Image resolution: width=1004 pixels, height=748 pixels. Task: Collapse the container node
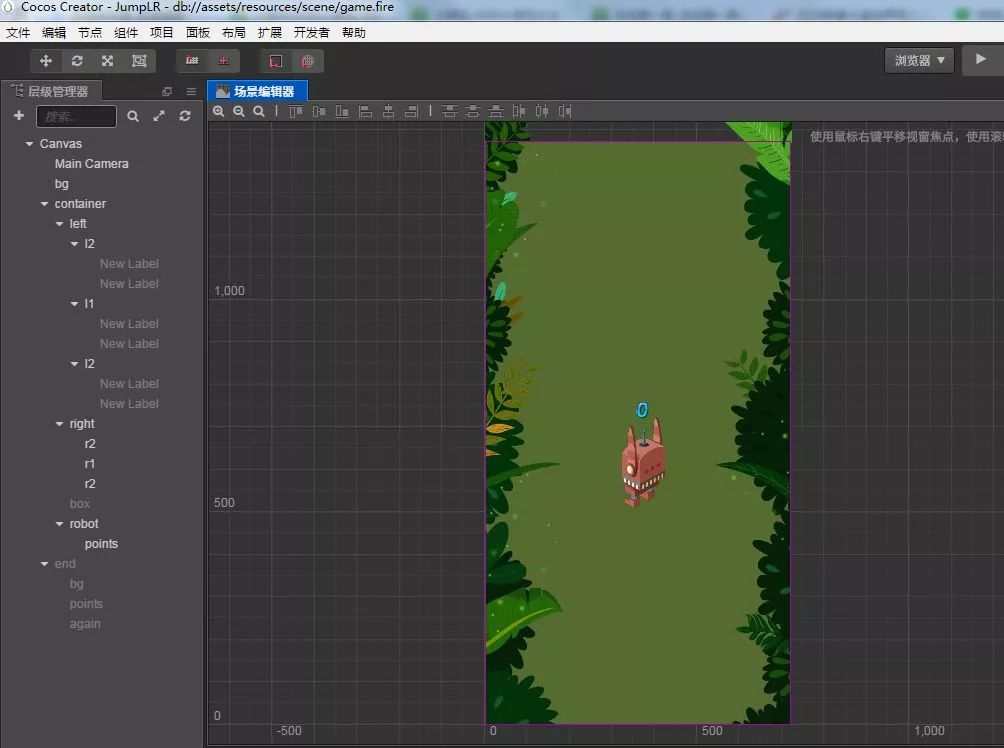click(45, 204)
